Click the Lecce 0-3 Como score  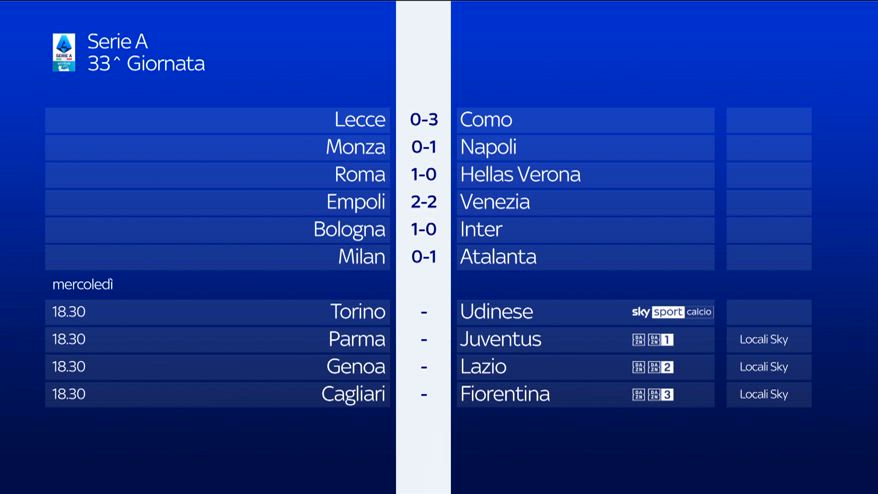(424, 119)
